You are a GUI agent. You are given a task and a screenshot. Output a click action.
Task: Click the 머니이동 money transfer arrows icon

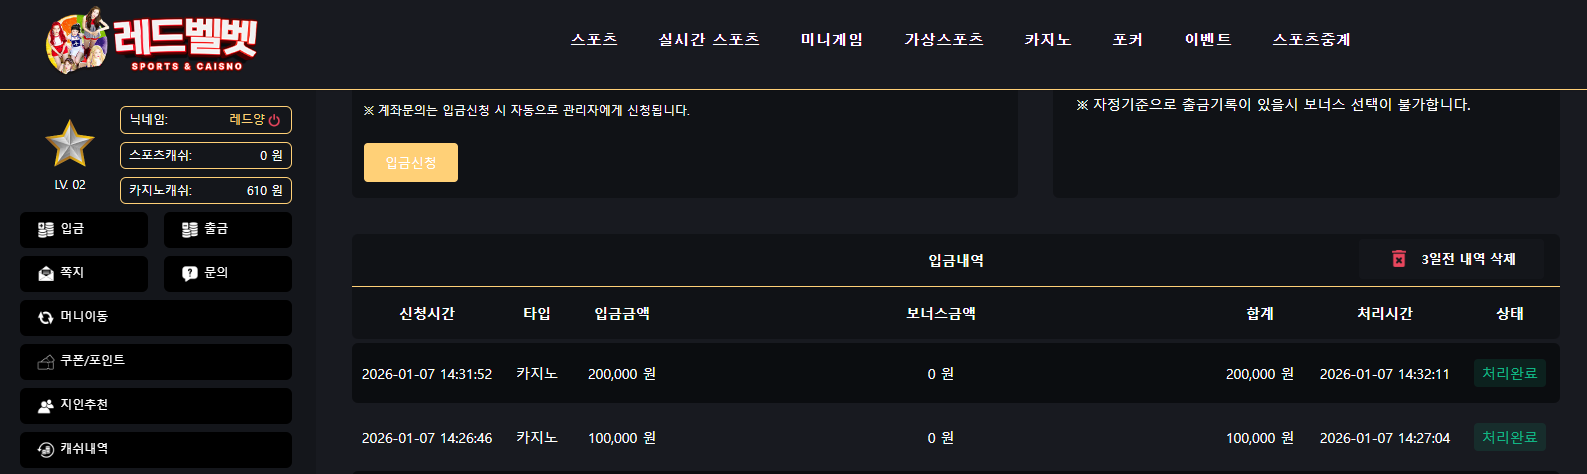[x=46, y=318]
